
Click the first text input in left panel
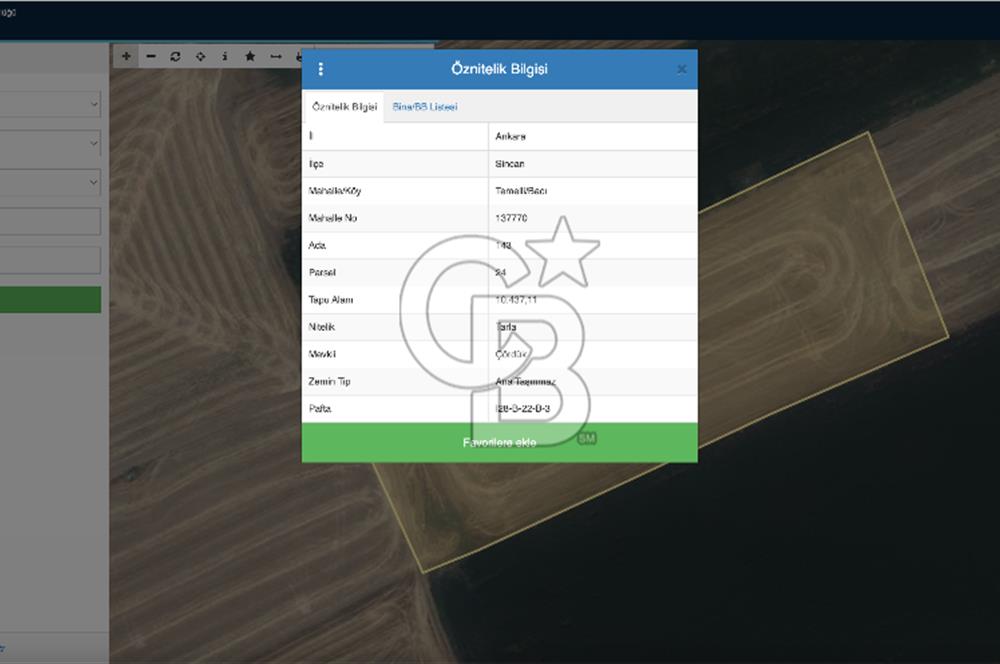[50, 221]
